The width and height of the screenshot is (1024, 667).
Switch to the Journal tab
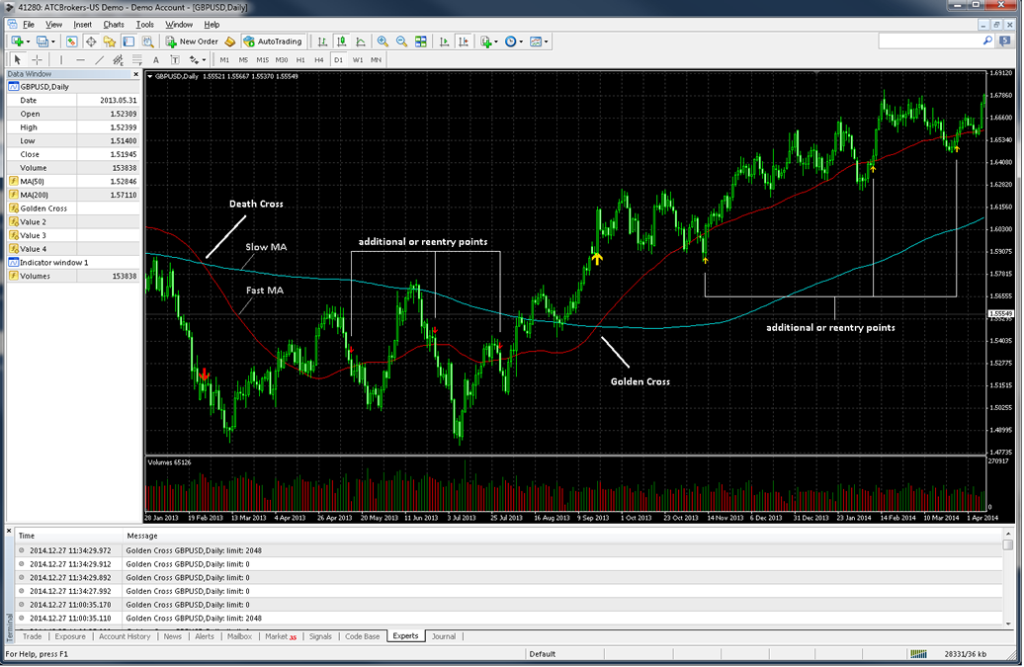(443, 636)
